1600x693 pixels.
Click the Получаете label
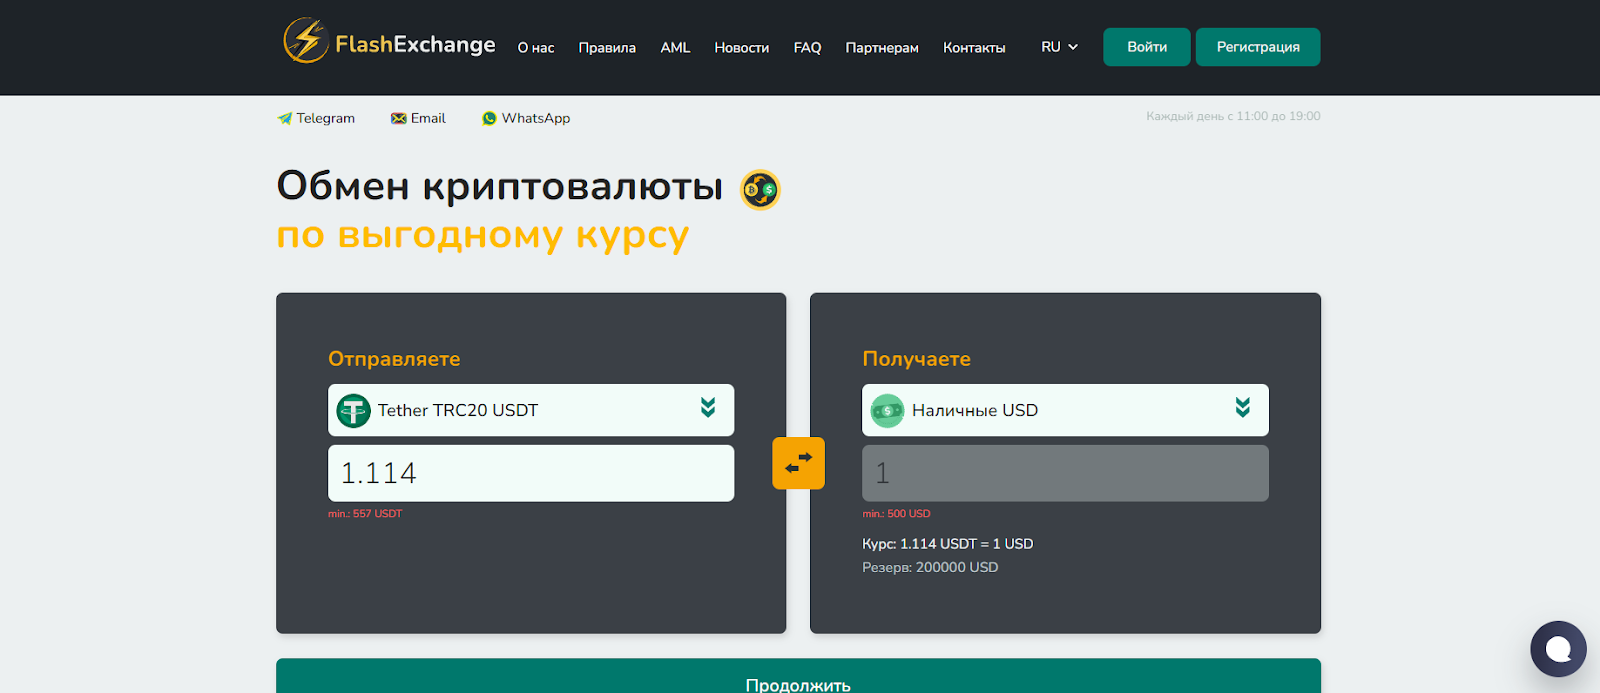(x=916, y=359)
